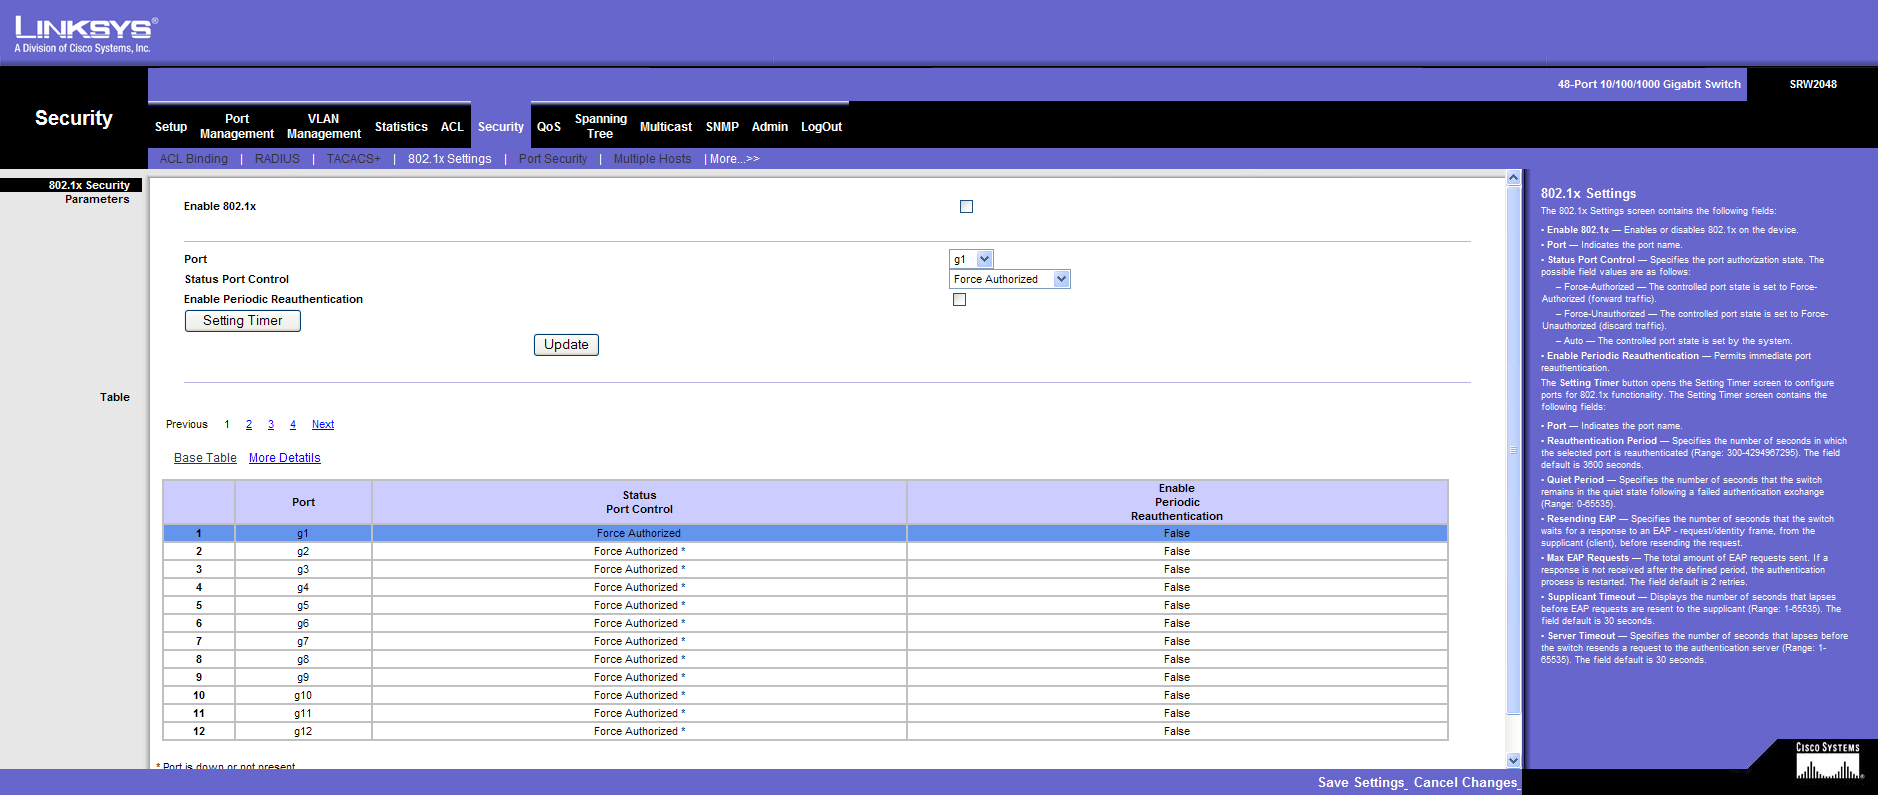The height and width of the screenshot is (795, 1878).
Task: Click the Linksys logo
Action: coord(85,34)
